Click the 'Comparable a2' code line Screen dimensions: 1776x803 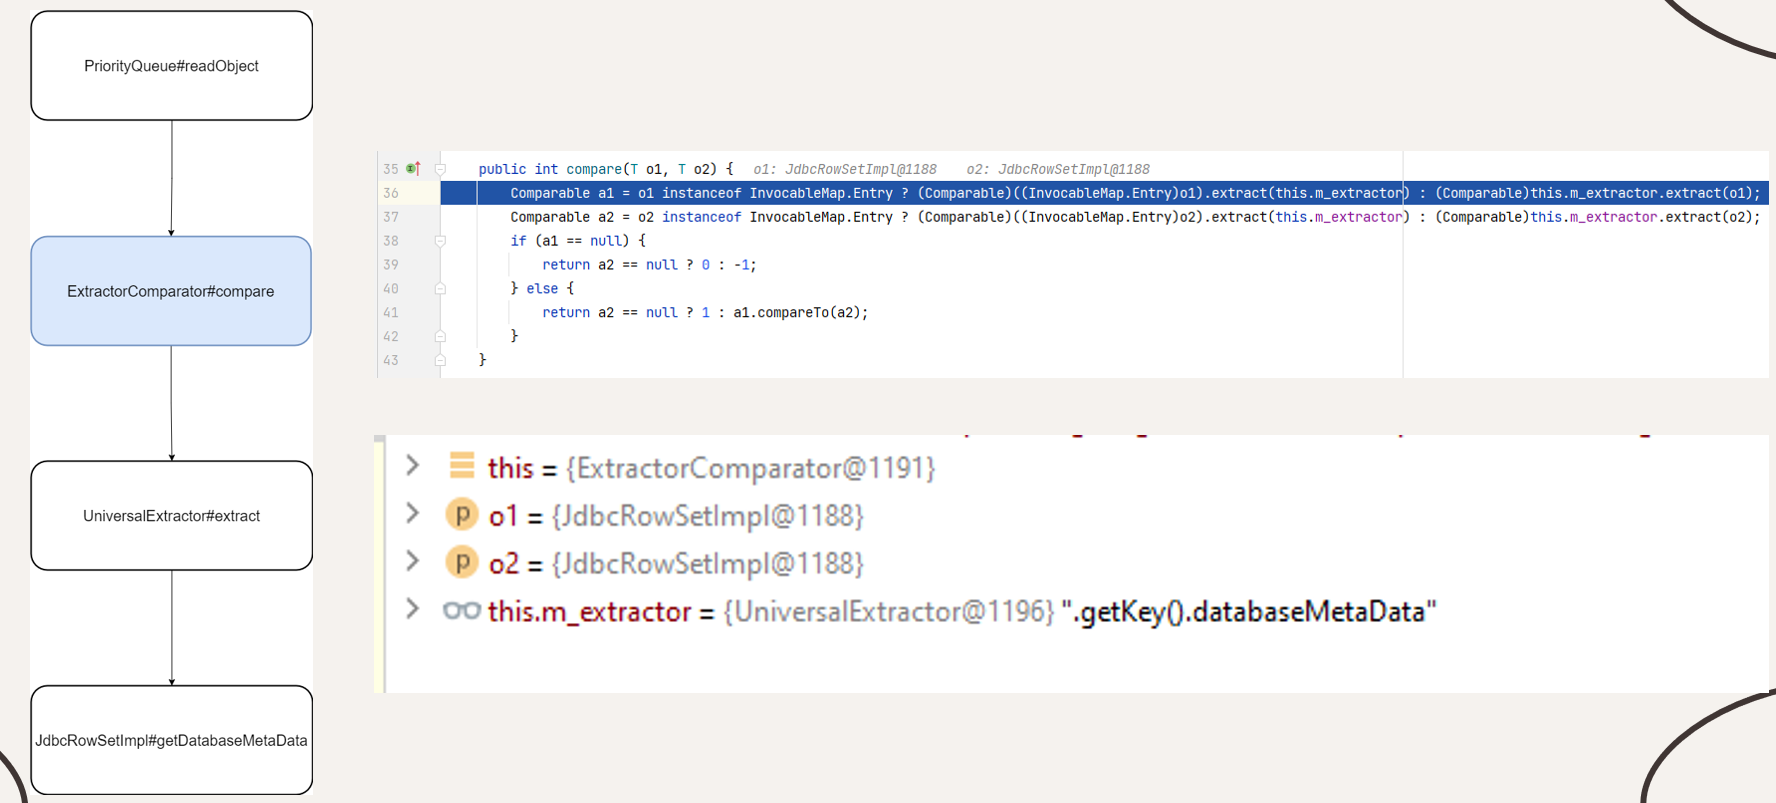[1135, 217]
